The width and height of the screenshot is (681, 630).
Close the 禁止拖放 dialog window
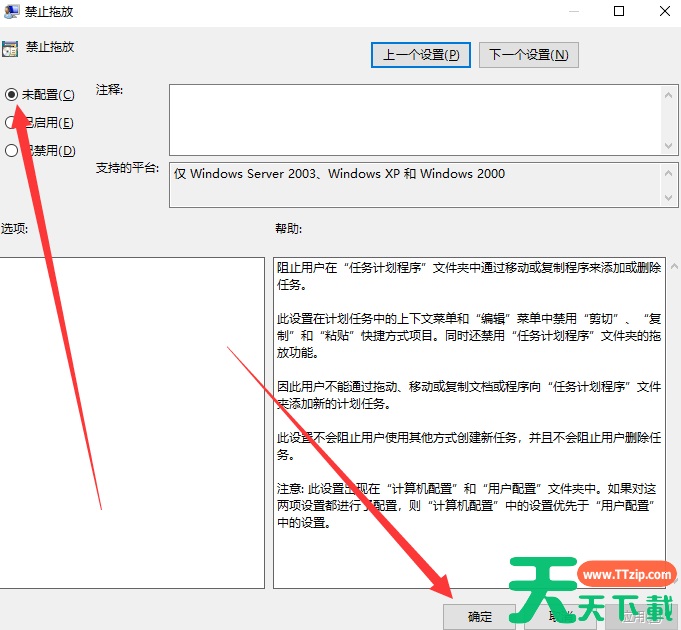(664, 12)
